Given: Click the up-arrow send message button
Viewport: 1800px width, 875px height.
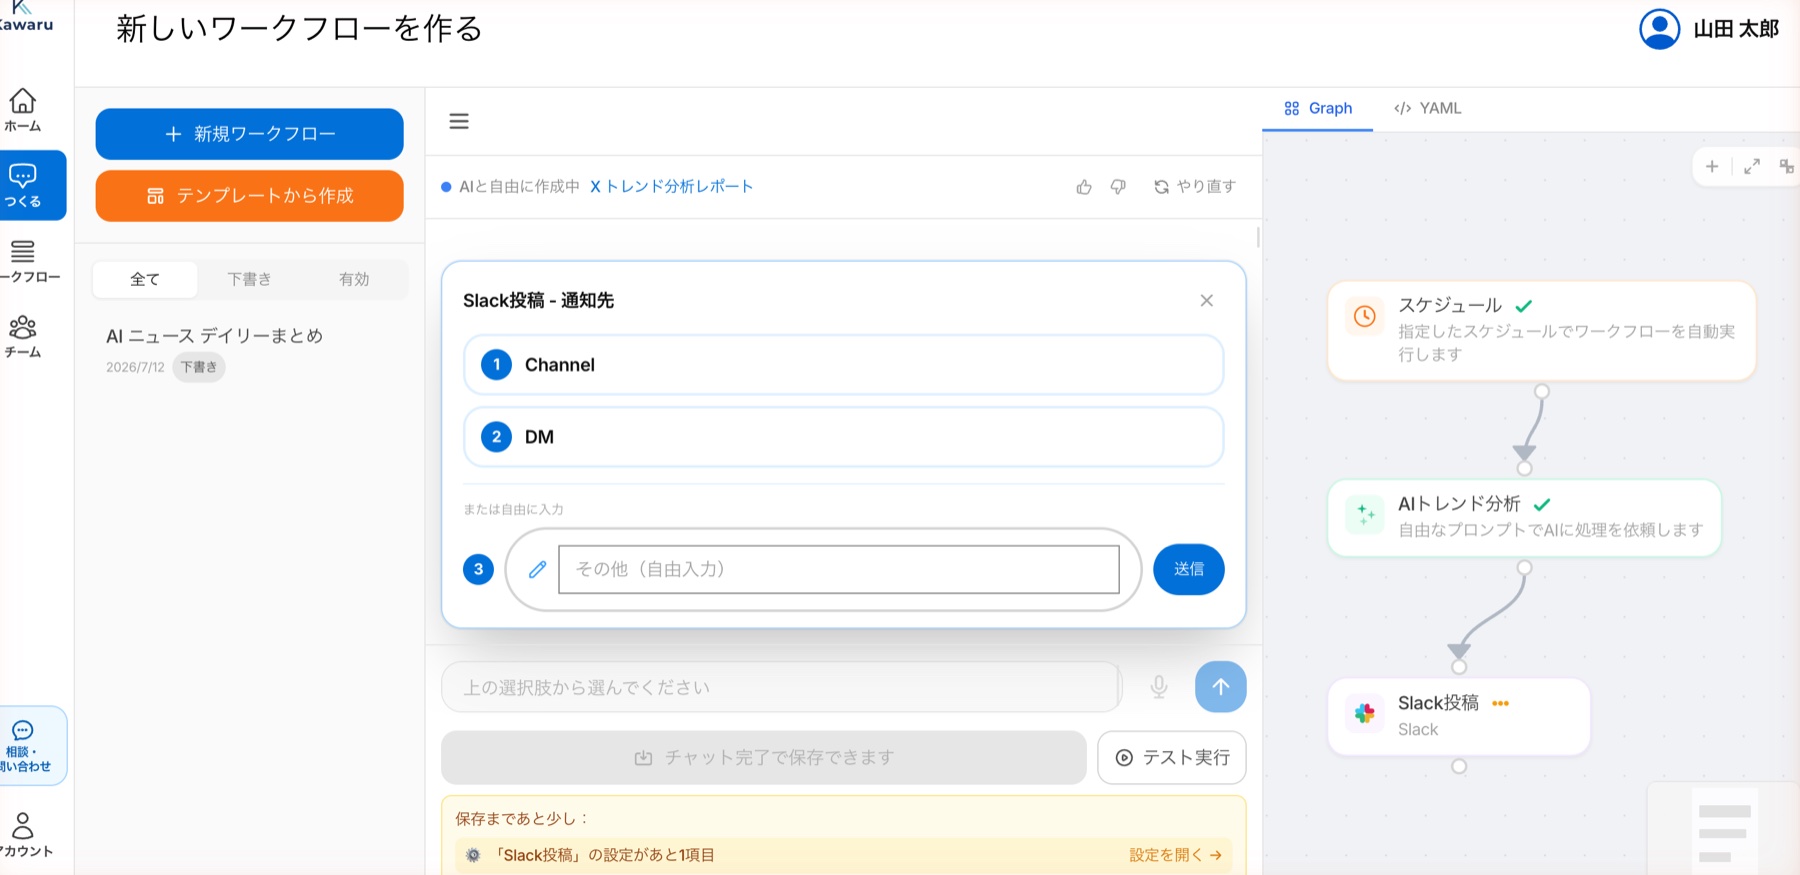Looking at the screenshot, I should click(x=1221, y=687).
